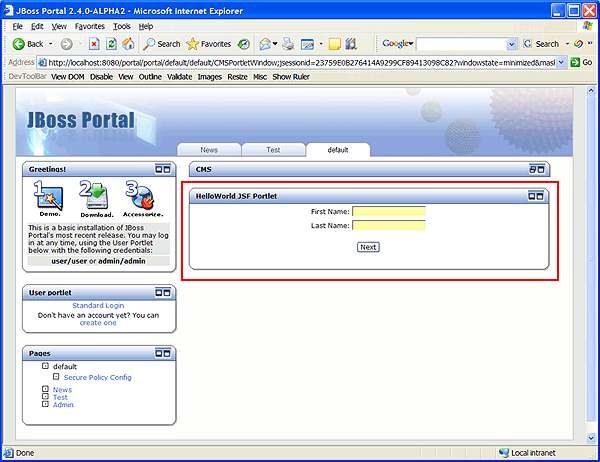Click the Stop loading icon

click(x=94, y=44)
